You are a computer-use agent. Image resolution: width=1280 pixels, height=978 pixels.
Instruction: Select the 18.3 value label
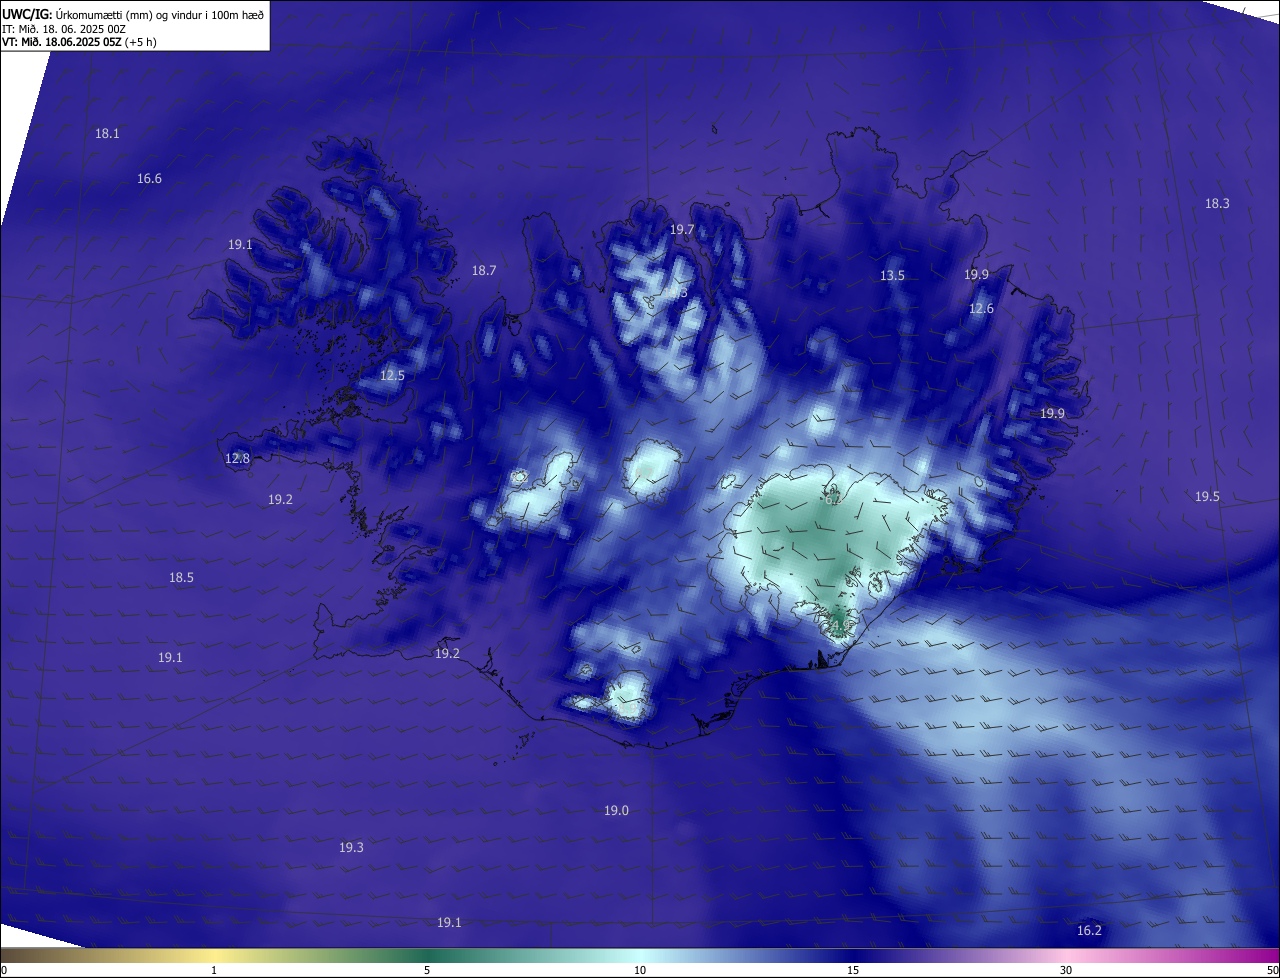pos(1217,203)
